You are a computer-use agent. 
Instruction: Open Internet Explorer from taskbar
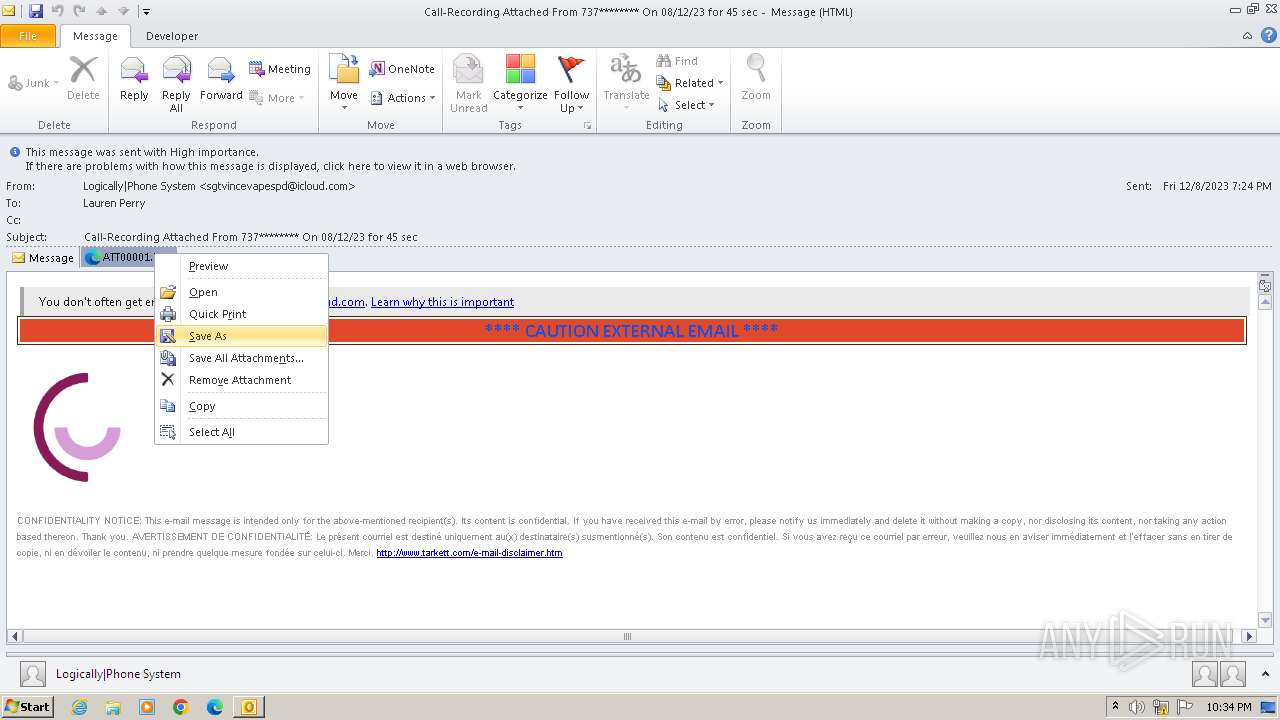(79, 707)
